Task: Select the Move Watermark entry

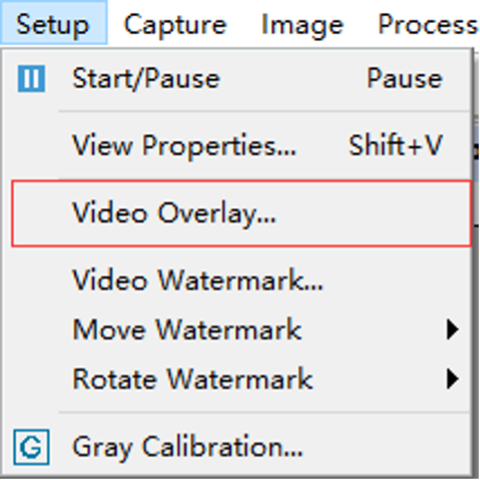Action: point(237,330)
